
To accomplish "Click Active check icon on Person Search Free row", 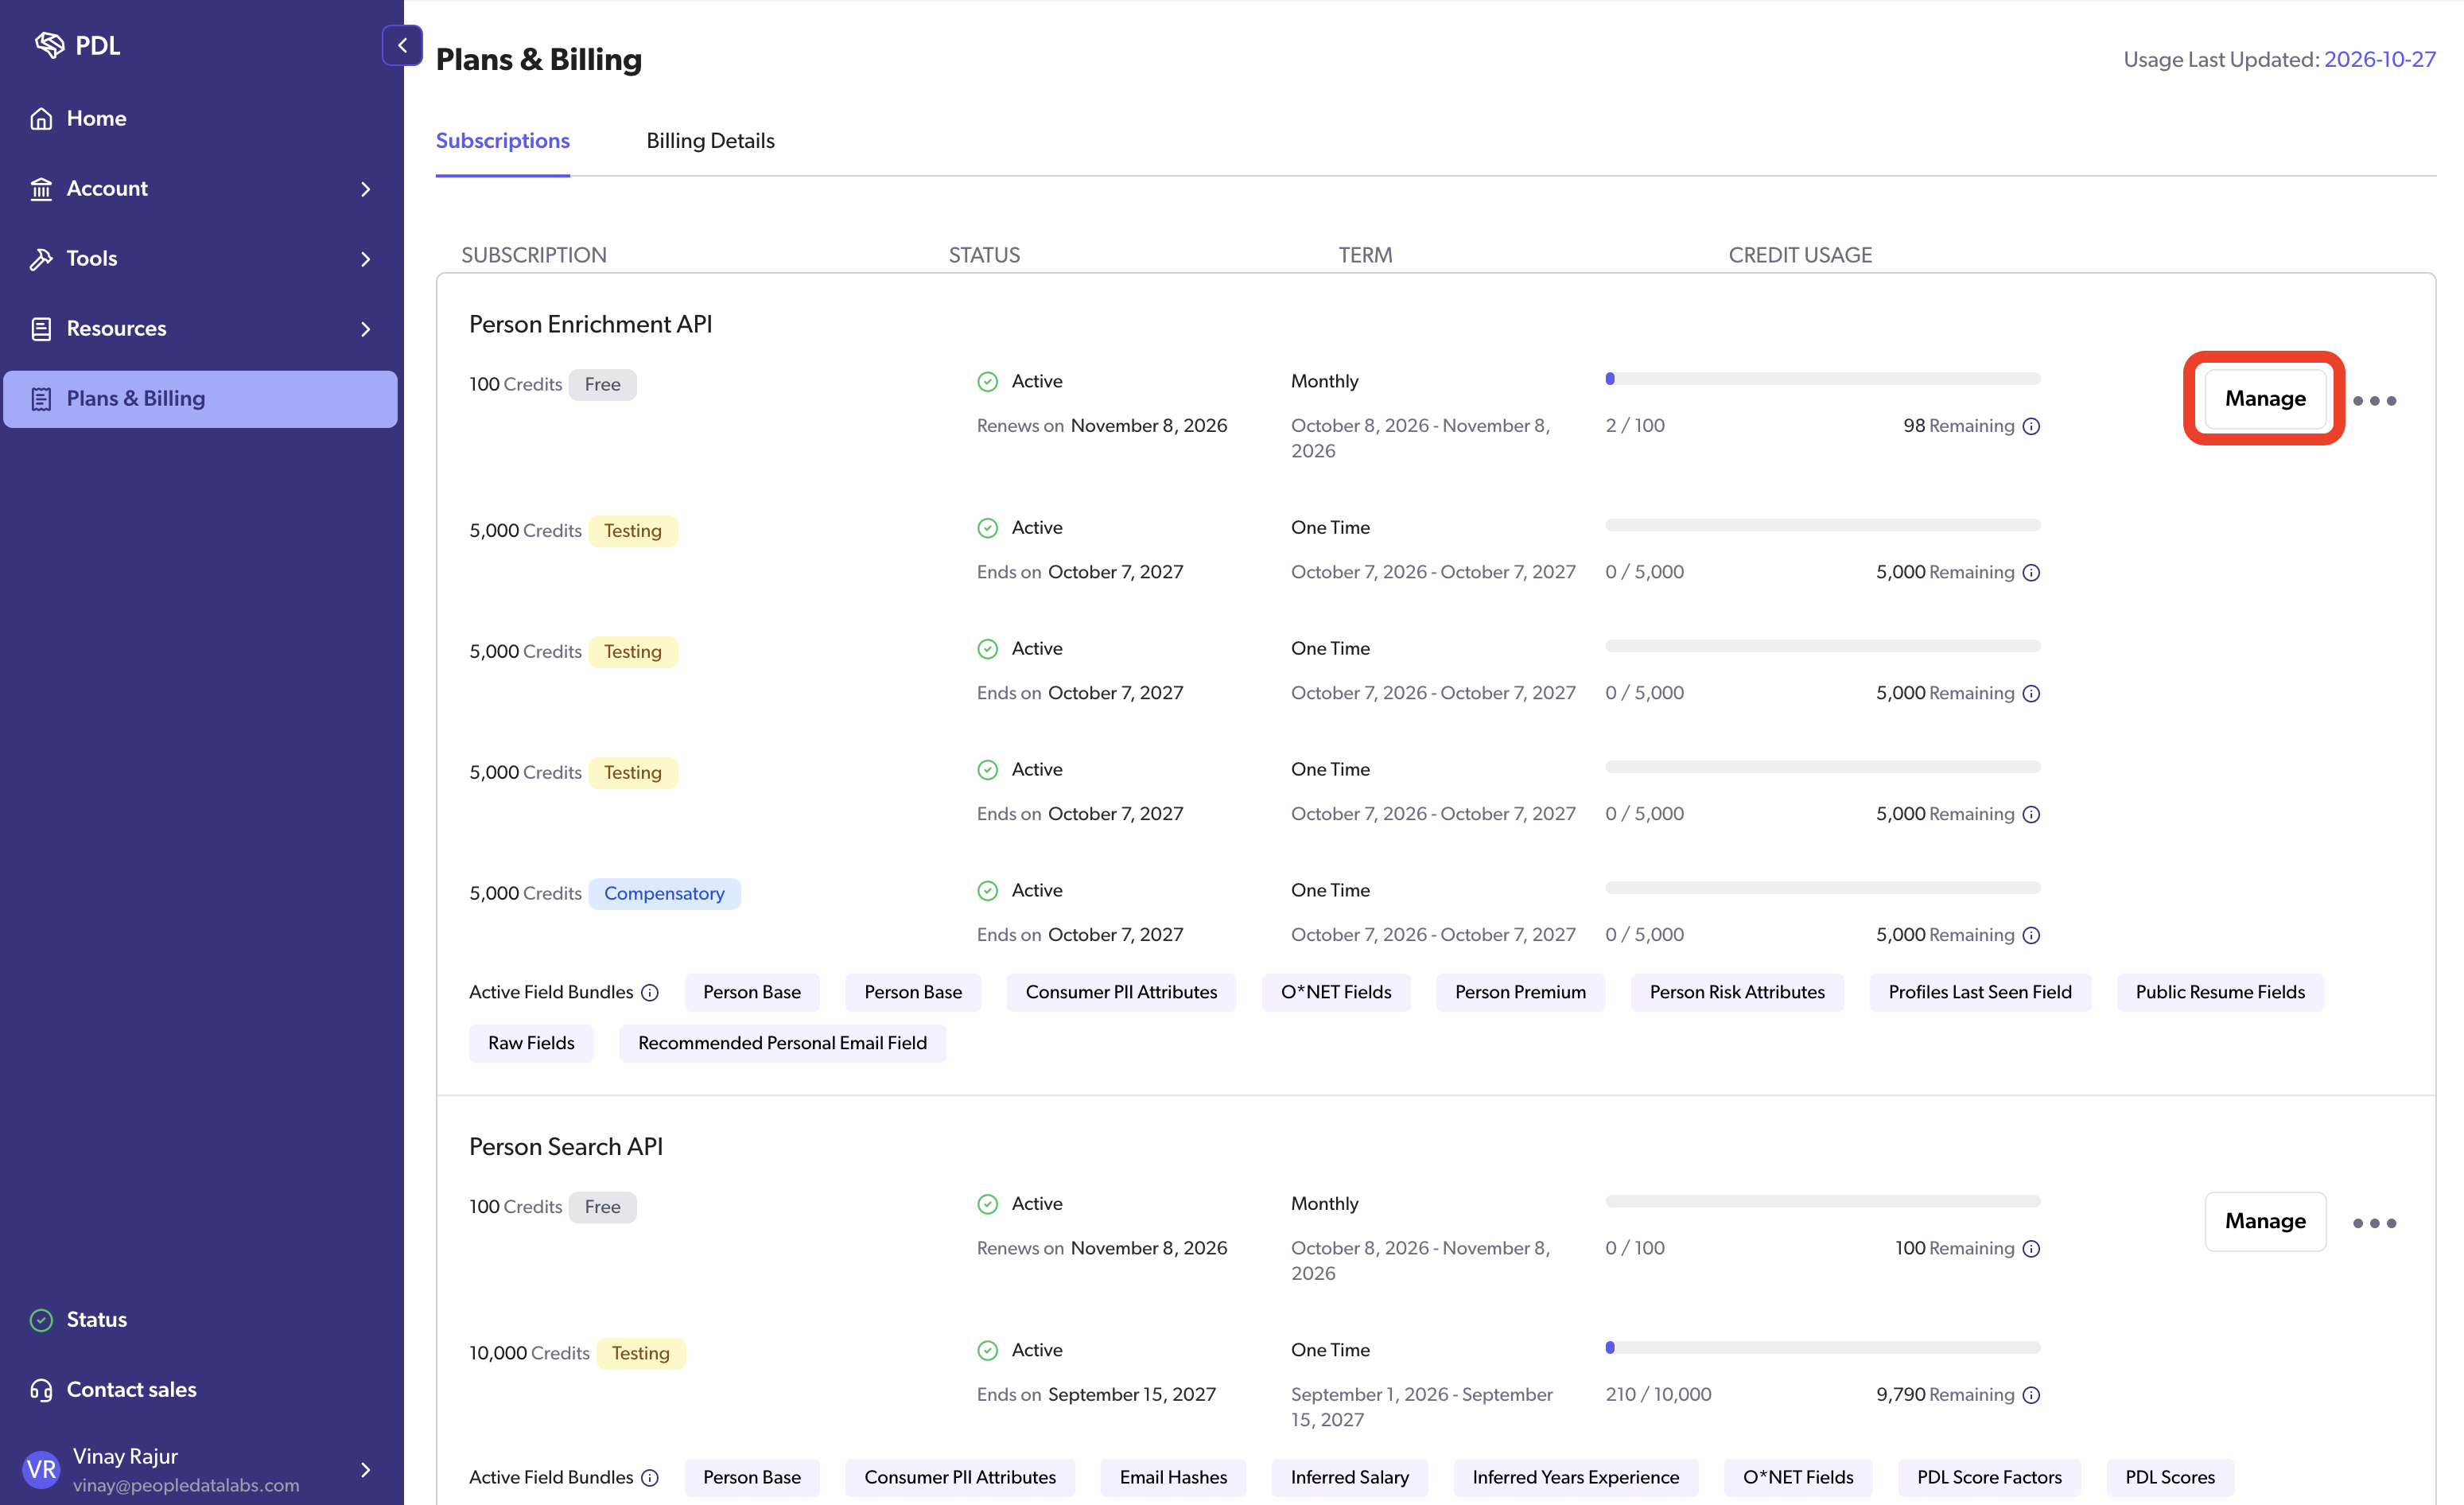I will click(987, 1205).
